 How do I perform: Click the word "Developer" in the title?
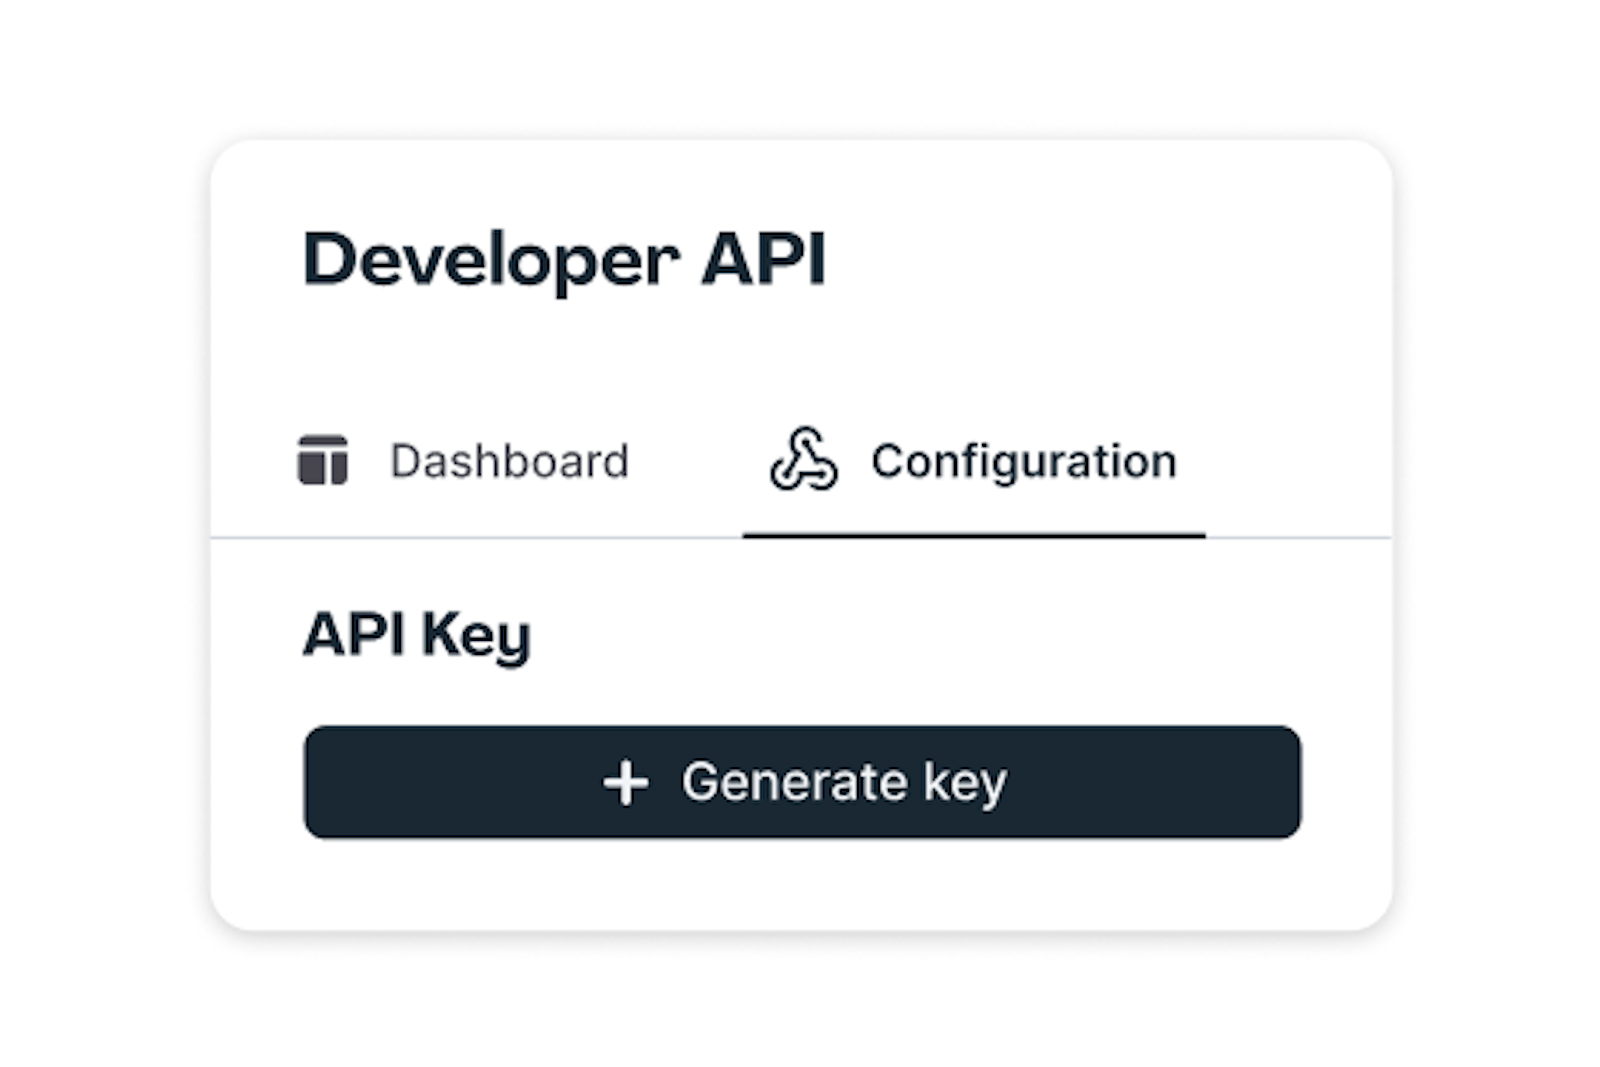point(490,260)
